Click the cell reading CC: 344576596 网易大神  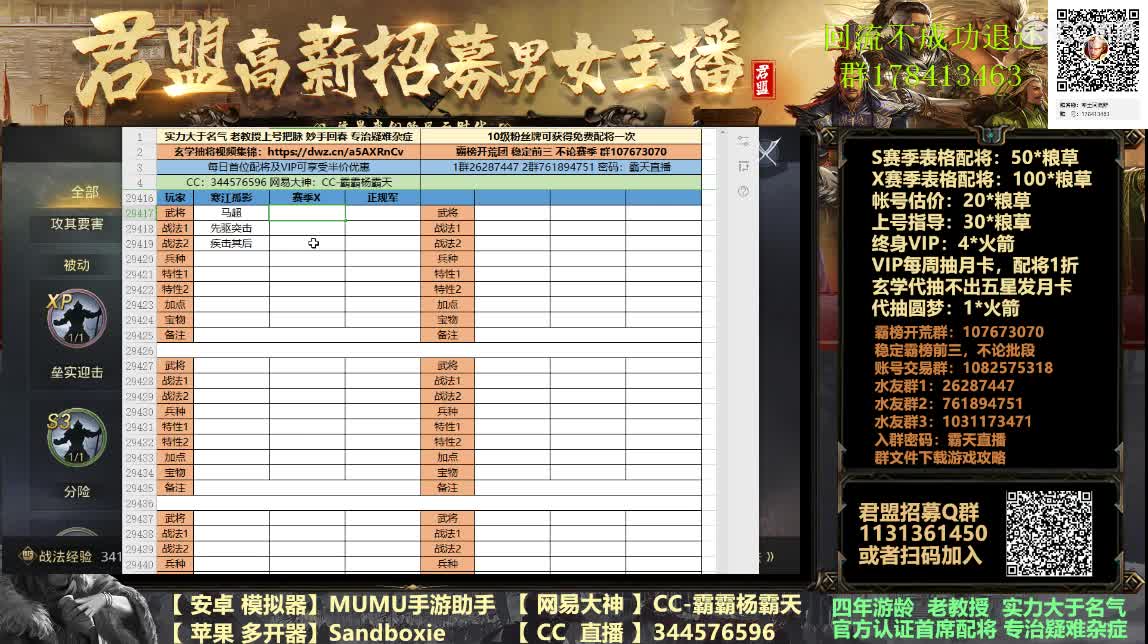point(288,182)
